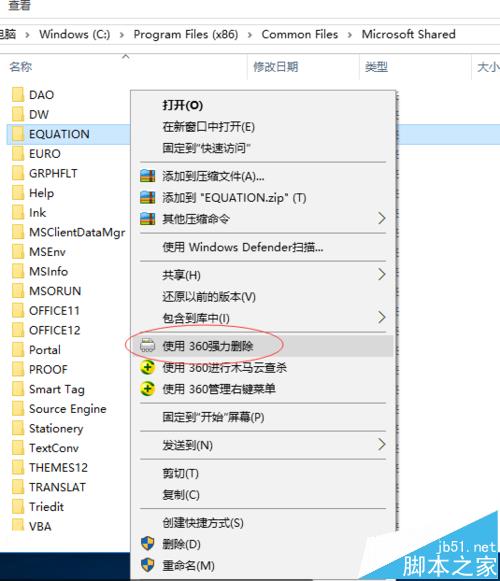The image size is (500, 581).
Task: Click the OFFICE11 folder icon
Action: [x=18, y=311]
